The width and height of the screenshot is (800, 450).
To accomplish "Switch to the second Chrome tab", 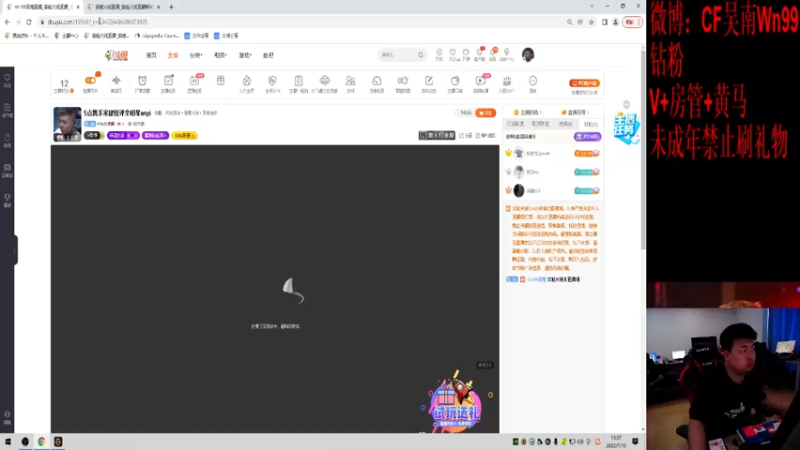I will [x=122, y=7].
